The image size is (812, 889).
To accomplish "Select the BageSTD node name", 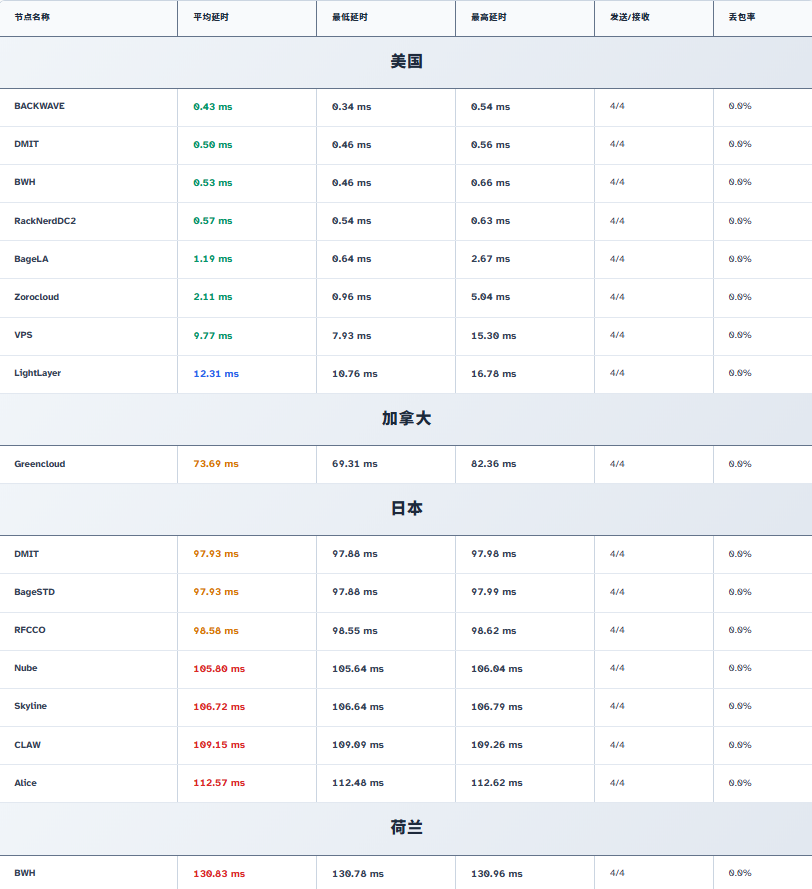I will pyautogui.click(x=35, y=592).
